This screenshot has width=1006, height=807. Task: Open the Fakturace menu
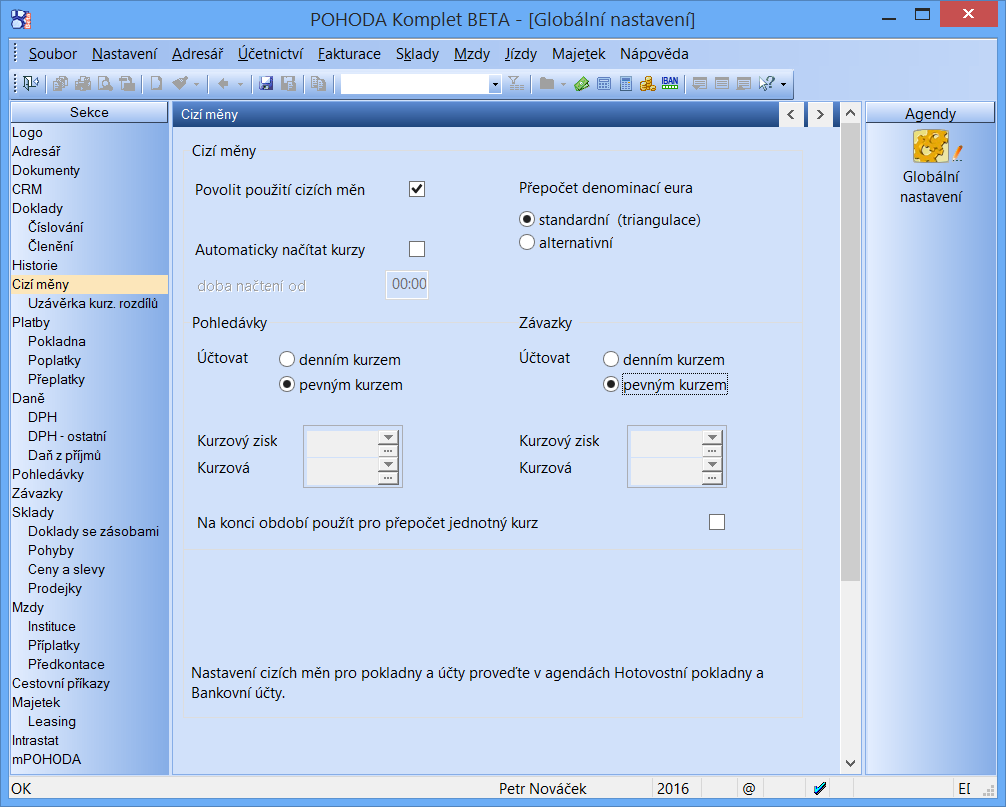349,54
